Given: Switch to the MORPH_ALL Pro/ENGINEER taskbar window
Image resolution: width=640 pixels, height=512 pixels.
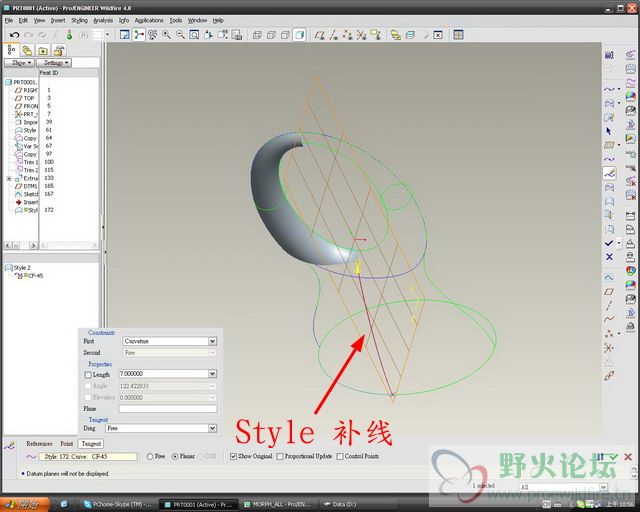Looking at the screenshot, I should [x=278, y=505].
